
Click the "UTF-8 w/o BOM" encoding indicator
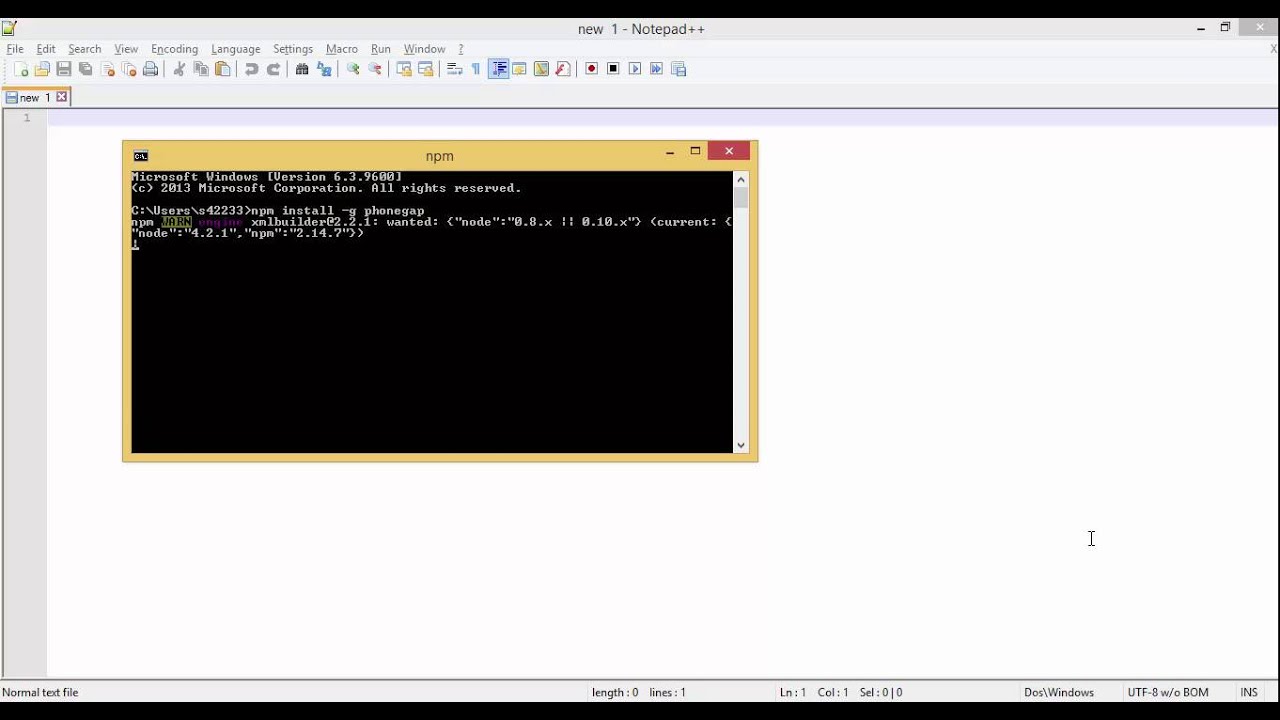(1168, 692)
